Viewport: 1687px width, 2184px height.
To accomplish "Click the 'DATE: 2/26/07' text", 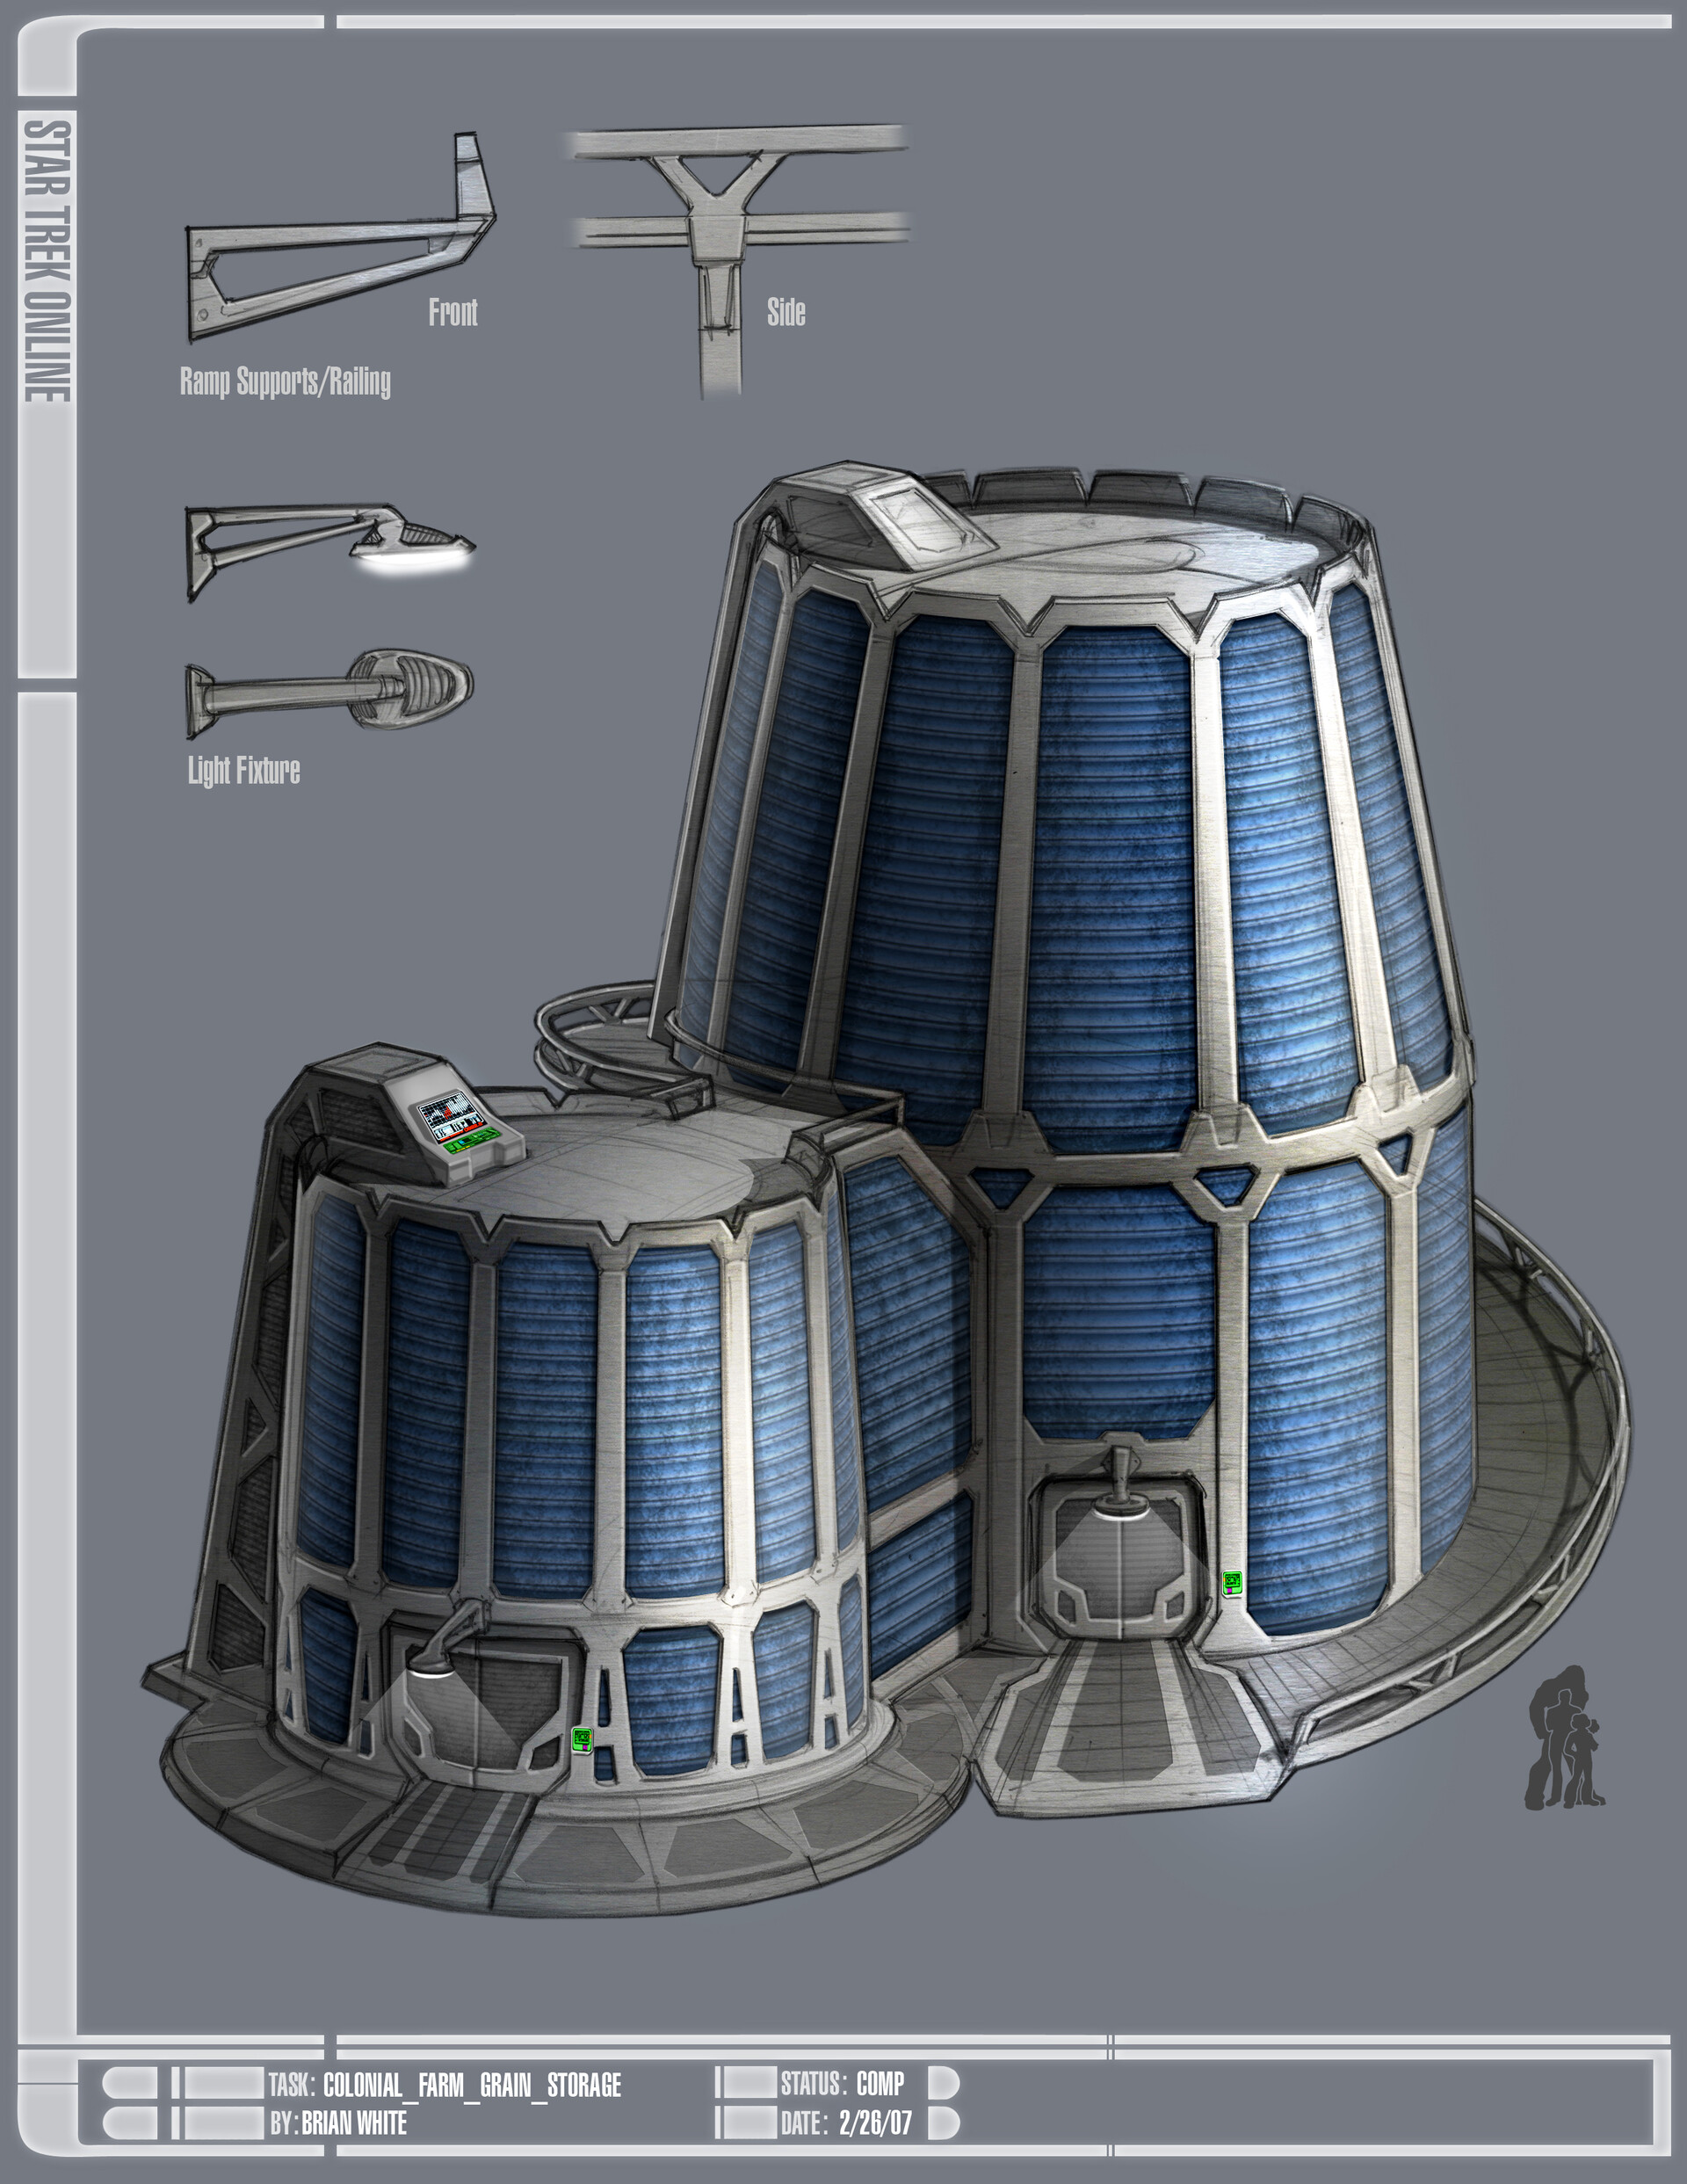I will click(x=846, y=2122).
